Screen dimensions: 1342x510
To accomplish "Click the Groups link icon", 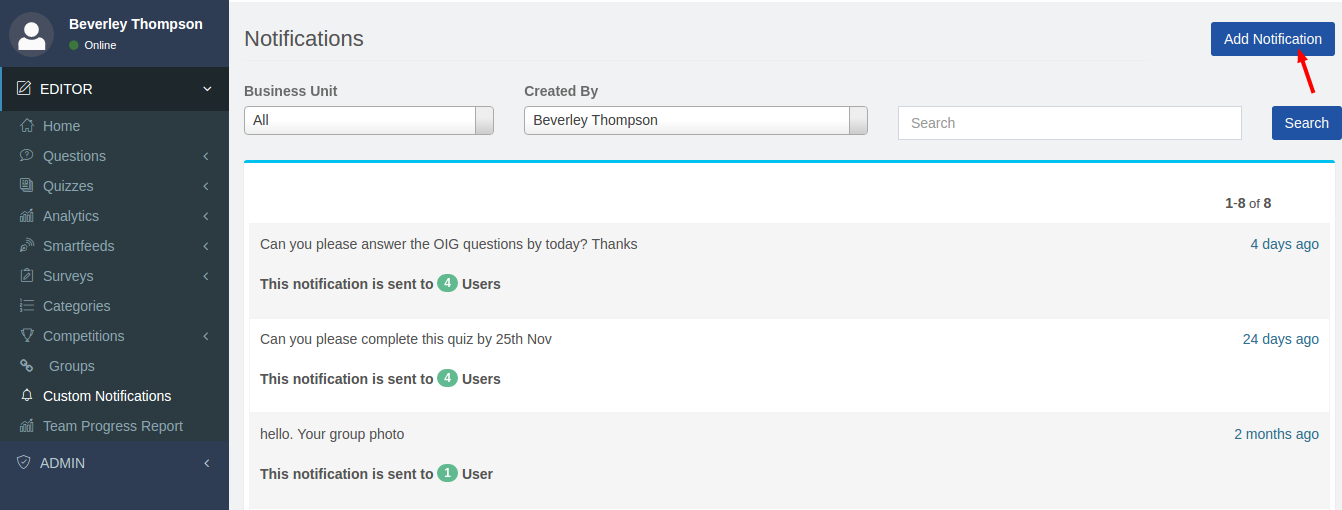I will (27, 366).
